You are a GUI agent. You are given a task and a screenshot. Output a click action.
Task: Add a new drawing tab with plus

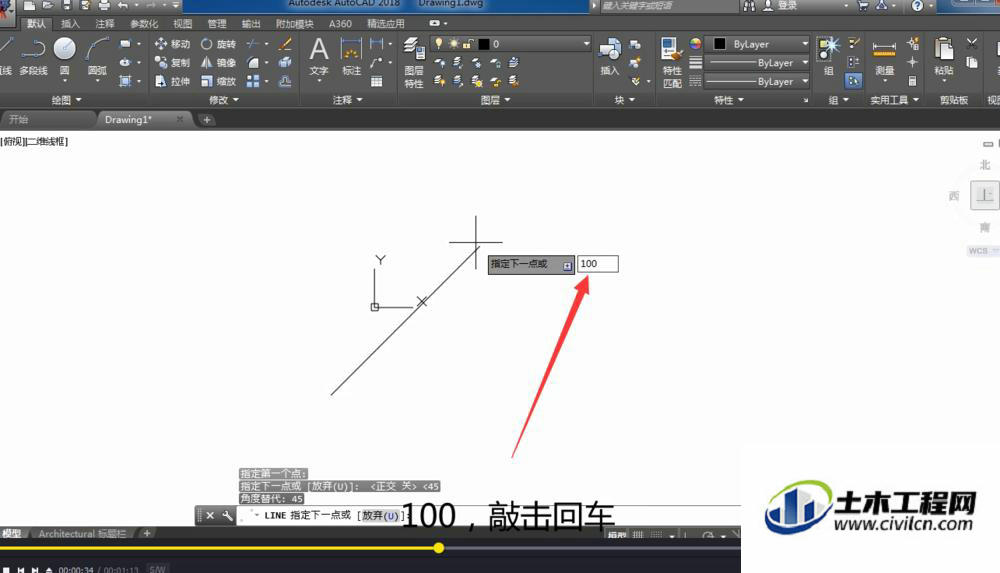[x=206, y=119]
